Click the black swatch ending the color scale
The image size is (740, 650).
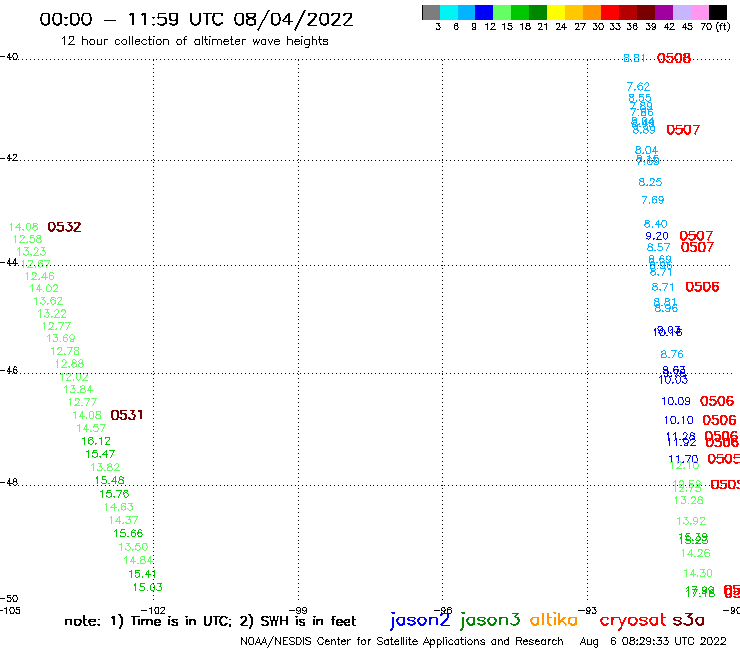718,12
